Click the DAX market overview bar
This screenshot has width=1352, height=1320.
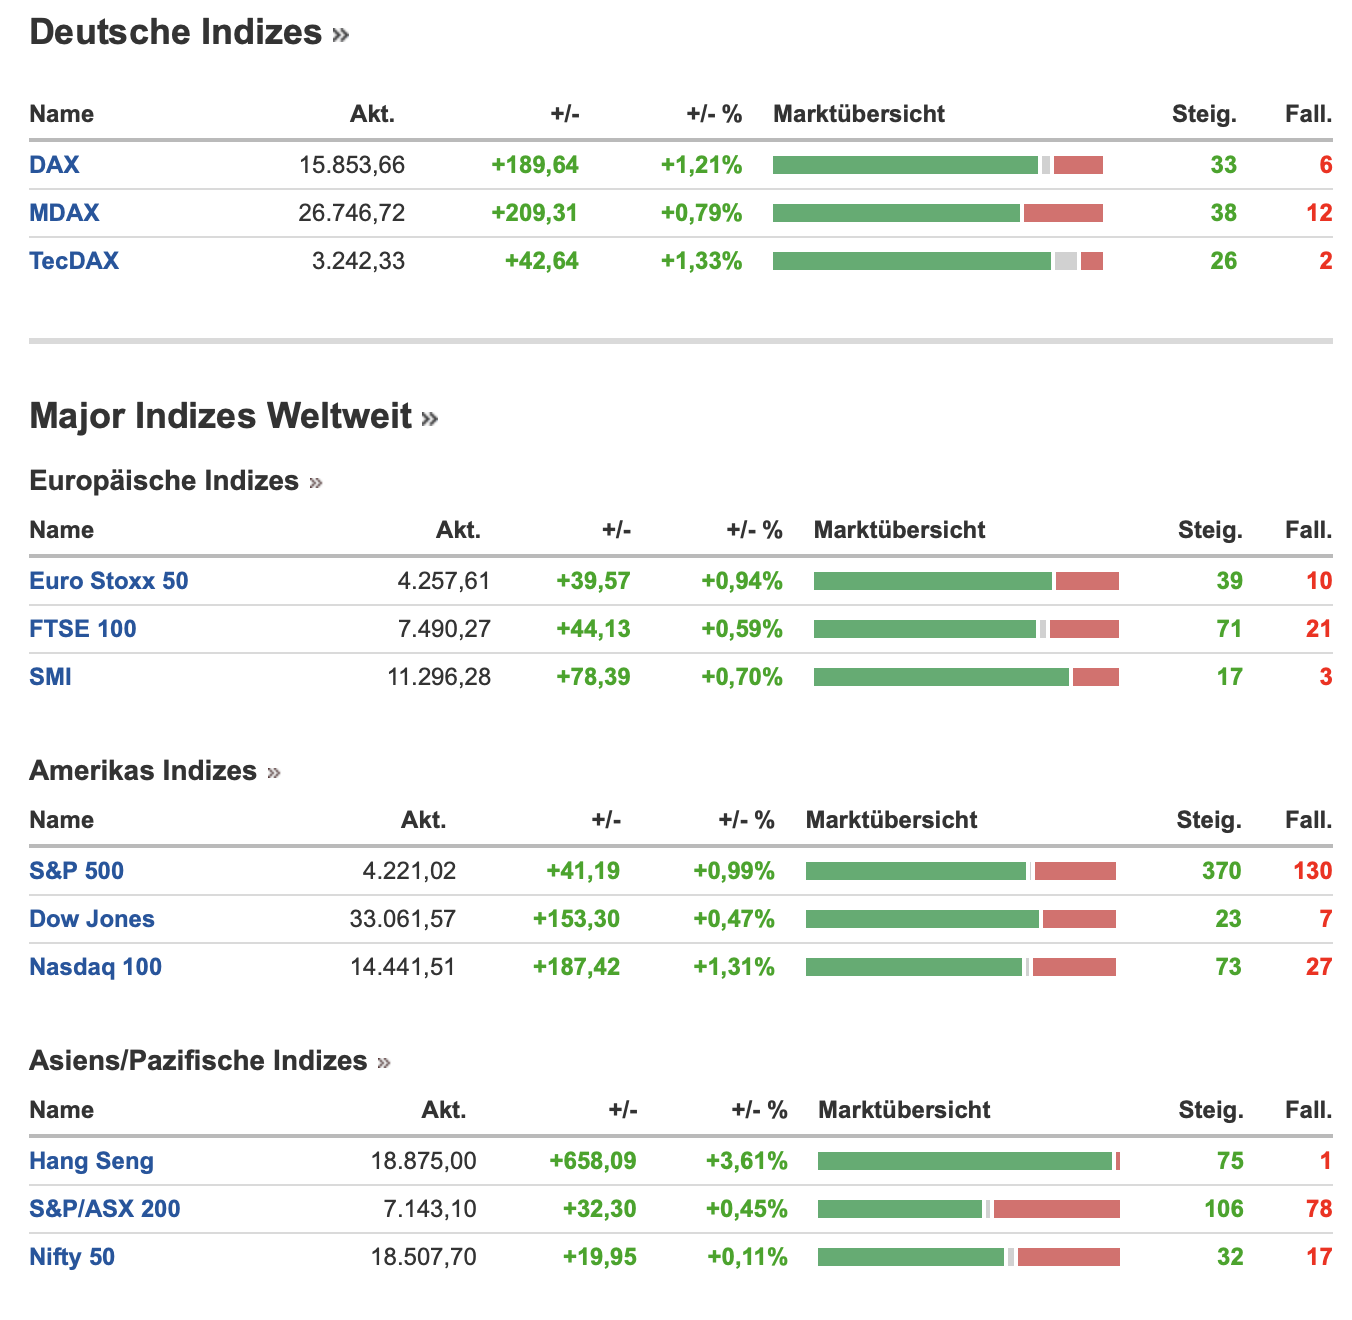(x=937, y=165)
